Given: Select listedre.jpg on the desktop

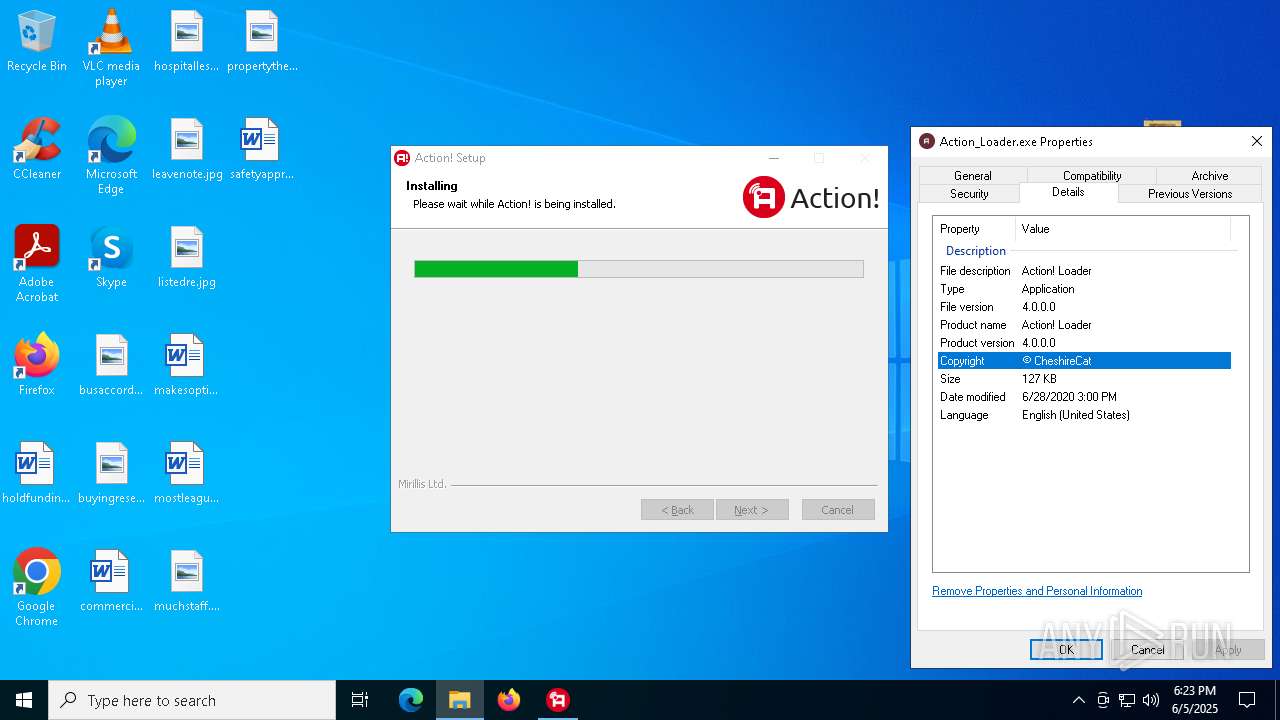Looking at the screenshot, I should 187,258.
